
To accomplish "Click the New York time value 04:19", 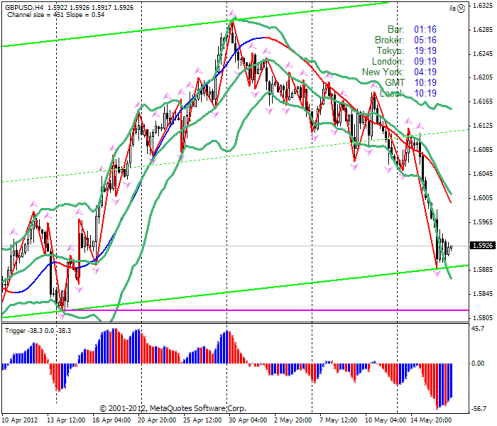I will [x=425, y=72].
